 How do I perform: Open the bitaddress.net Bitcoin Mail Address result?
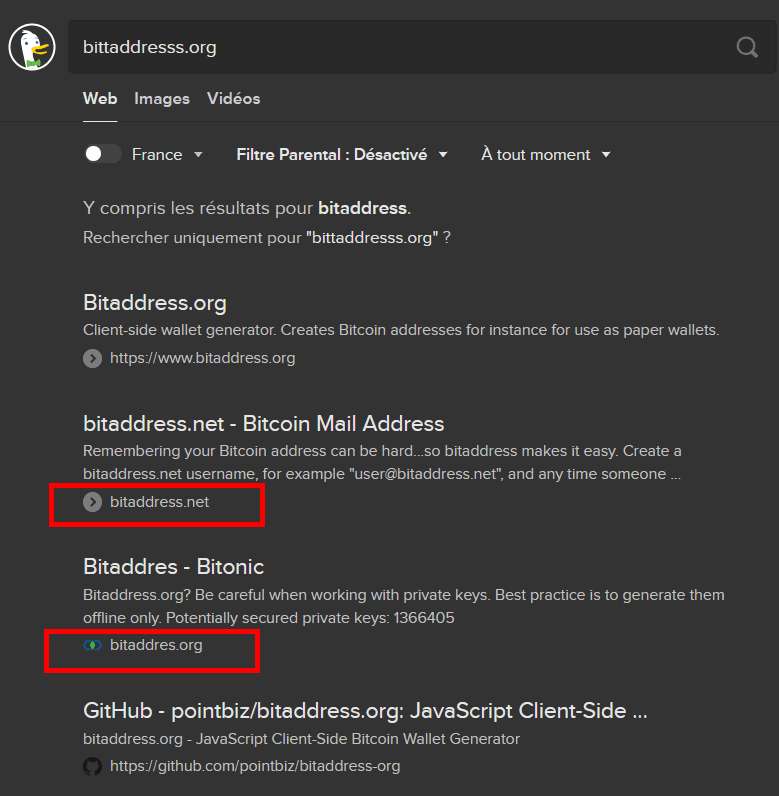[x=263, y=423]
